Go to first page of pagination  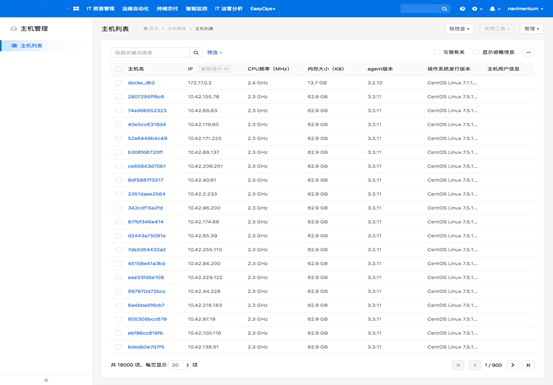coord(458,365)
